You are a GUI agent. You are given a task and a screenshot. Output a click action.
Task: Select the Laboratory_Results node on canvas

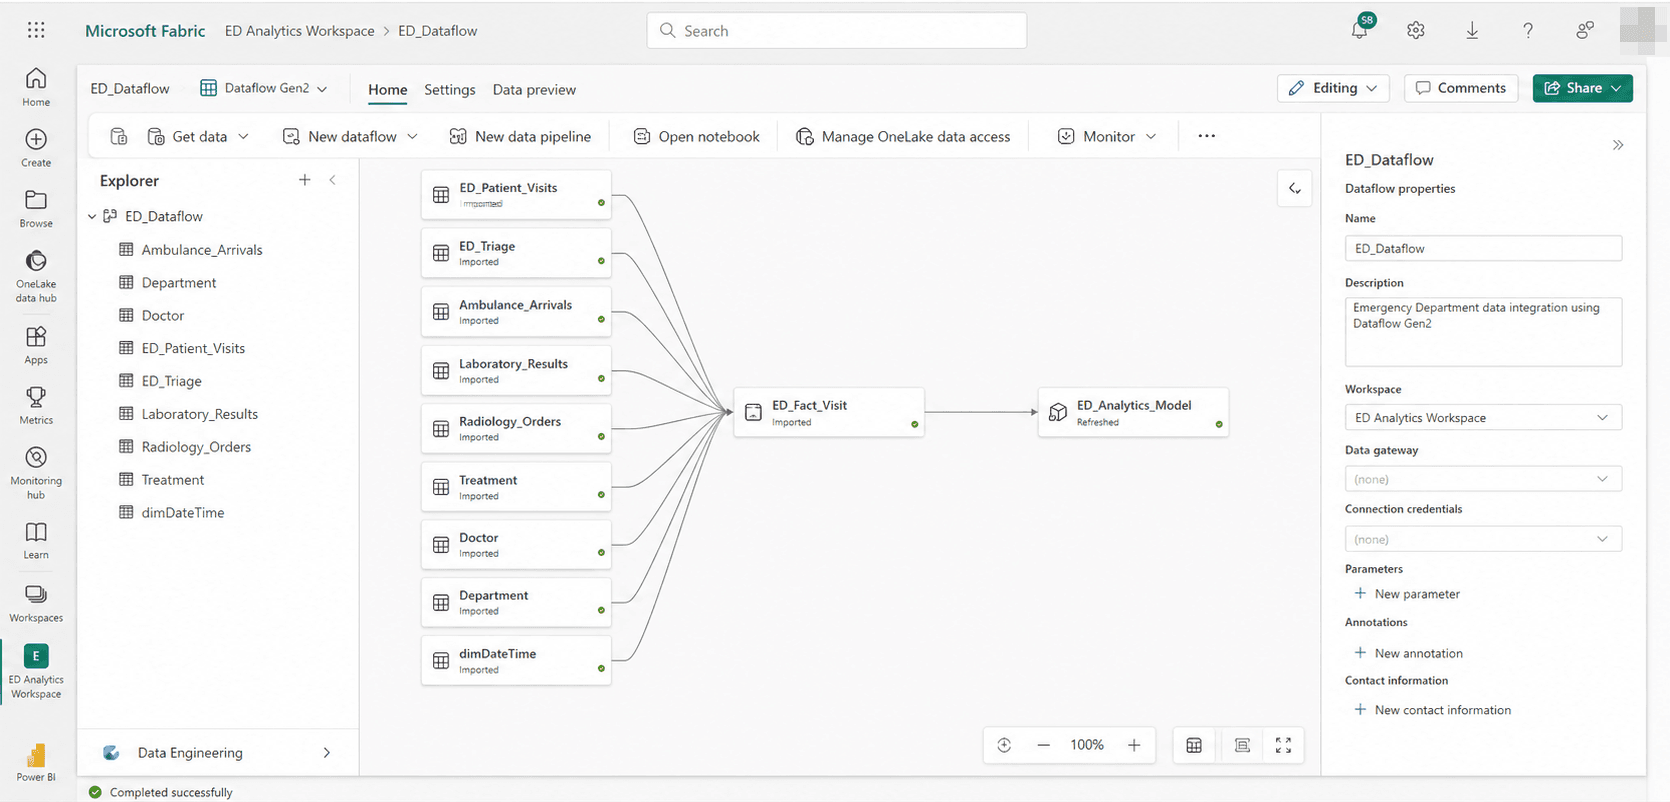click(516, 371)
